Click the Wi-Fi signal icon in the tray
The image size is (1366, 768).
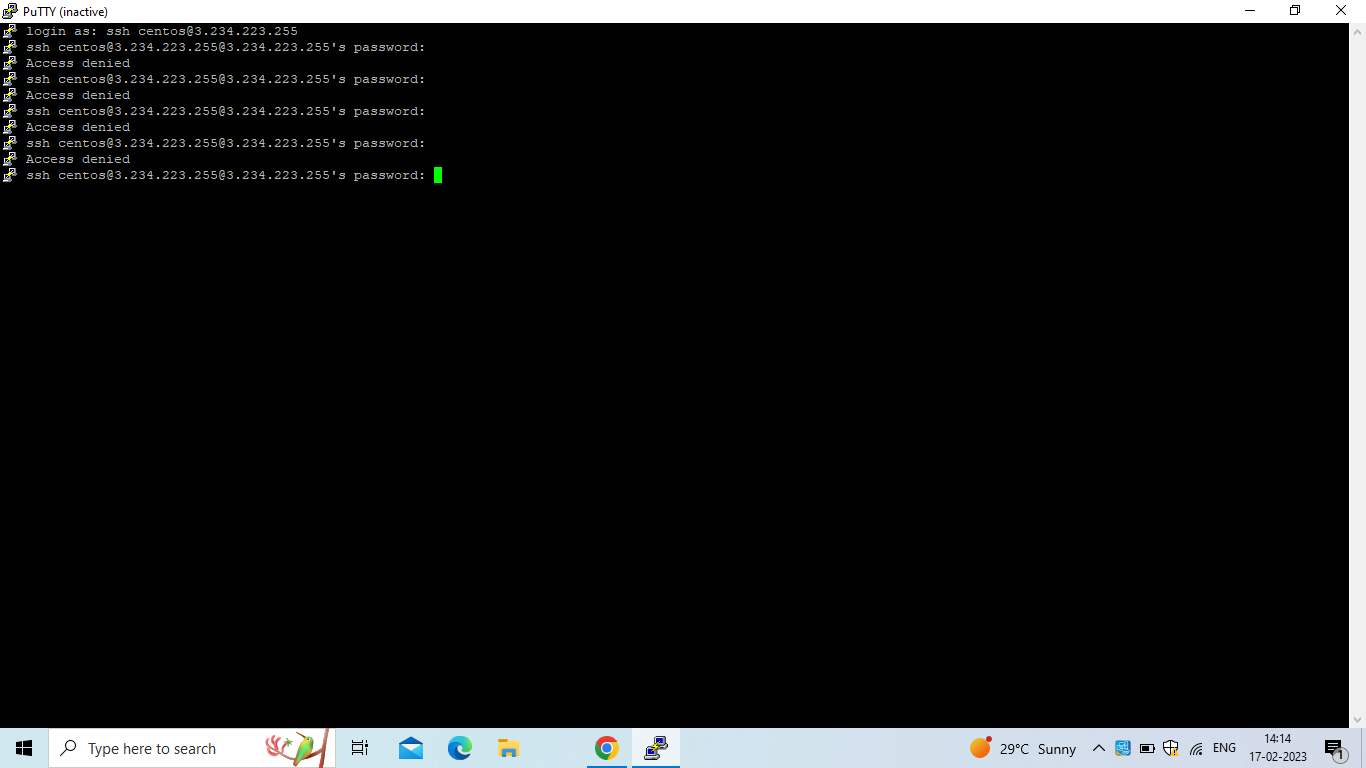1195,747
